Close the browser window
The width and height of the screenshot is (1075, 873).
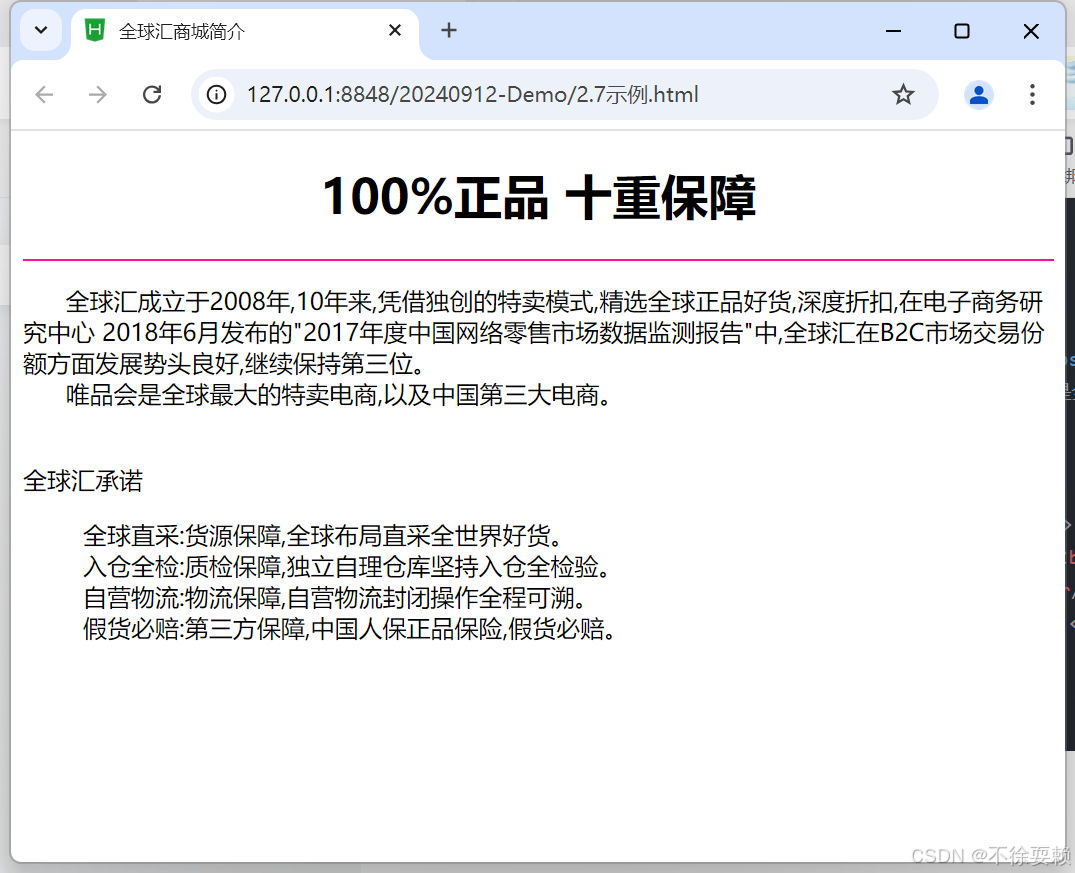click(x=1030, y=31)
